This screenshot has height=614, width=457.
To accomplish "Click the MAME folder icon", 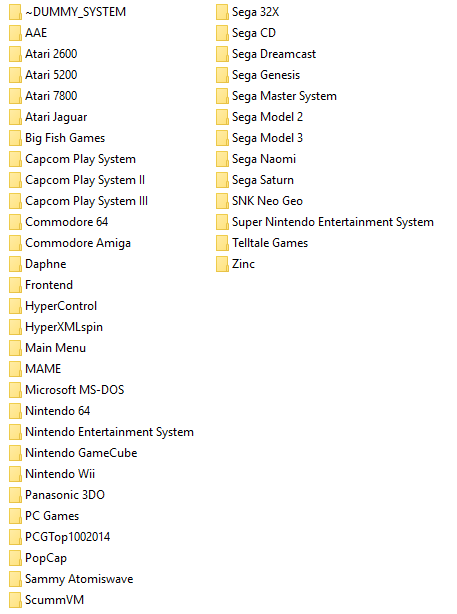I will point(15,369).
